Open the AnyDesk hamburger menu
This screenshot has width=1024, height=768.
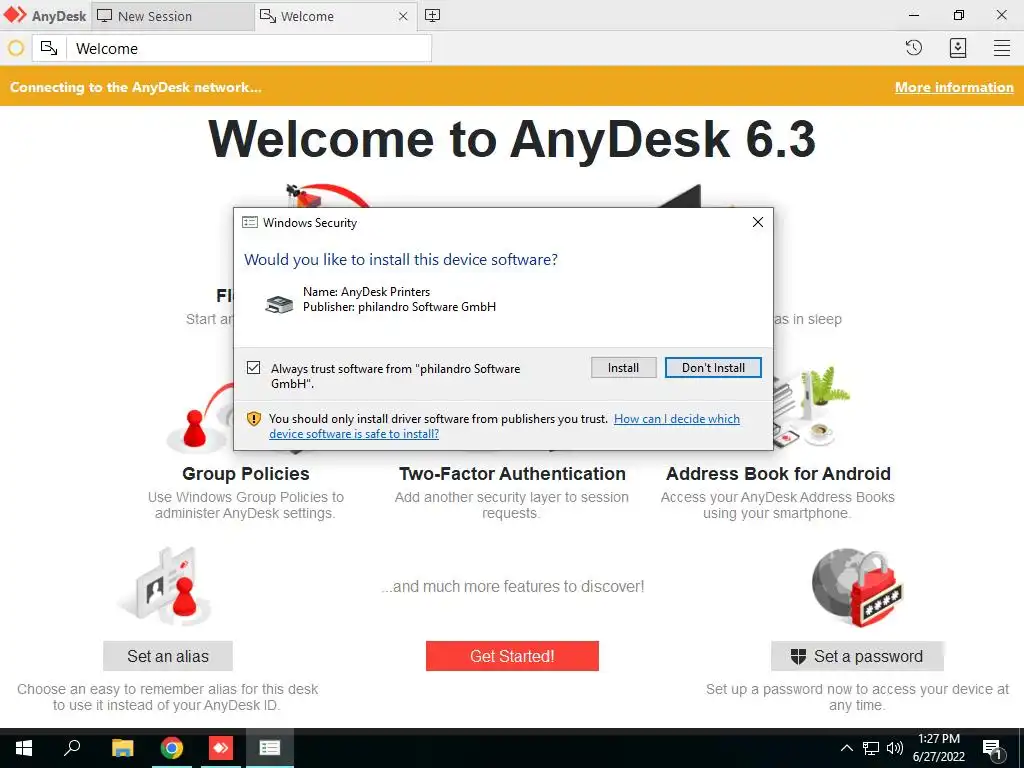tap(1002, 48)
